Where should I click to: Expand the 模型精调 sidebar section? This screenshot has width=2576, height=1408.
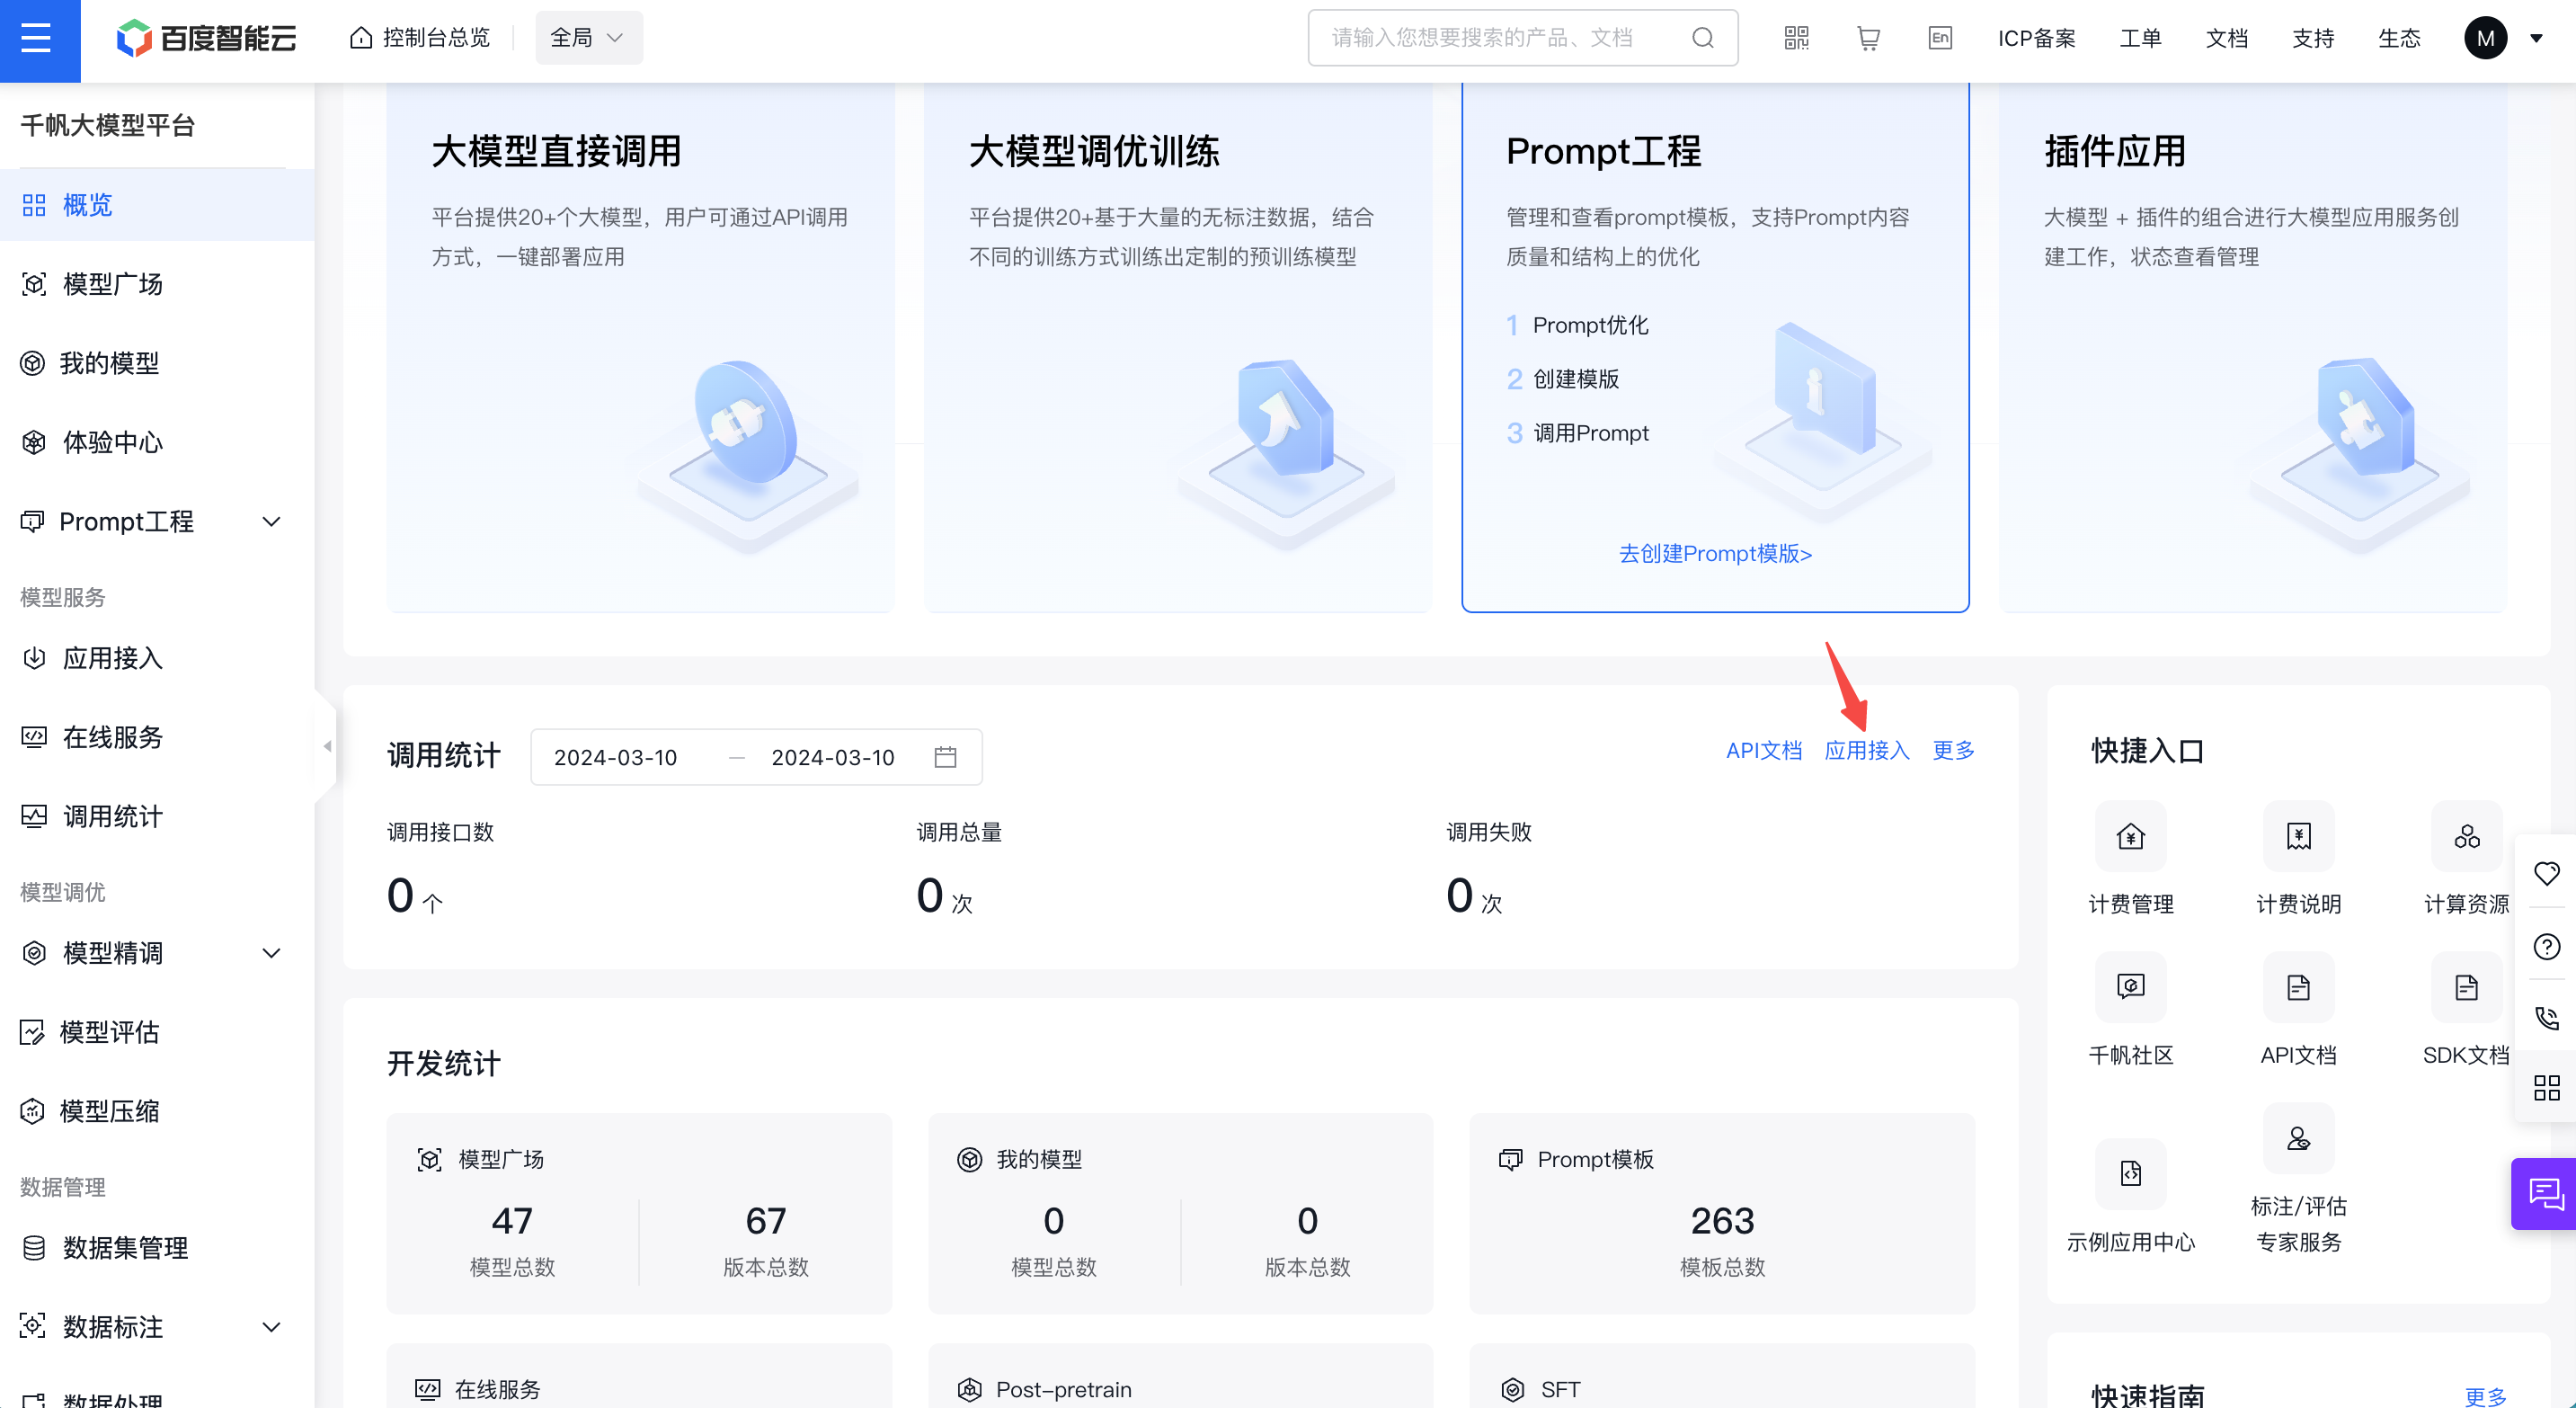(x=271, y=953)
